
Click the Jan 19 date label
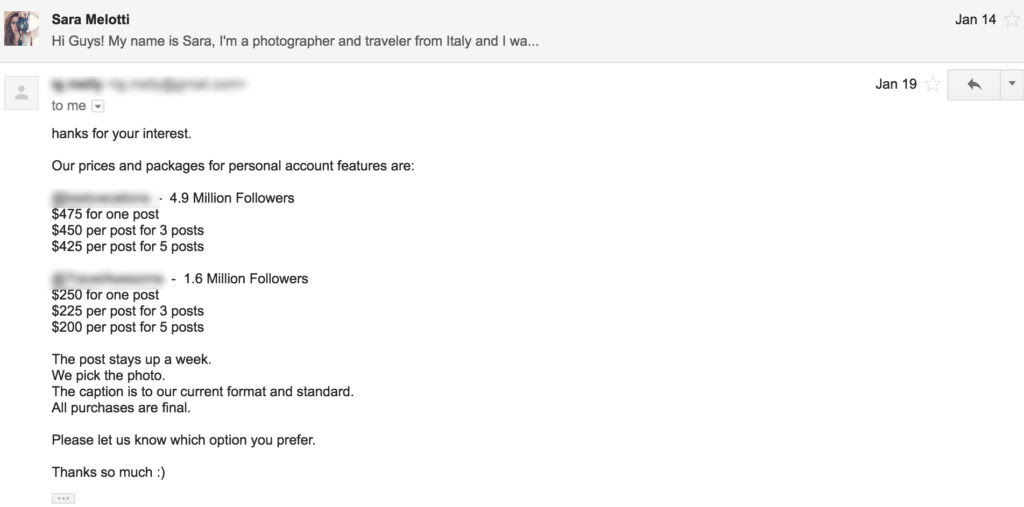click(896, 84)
